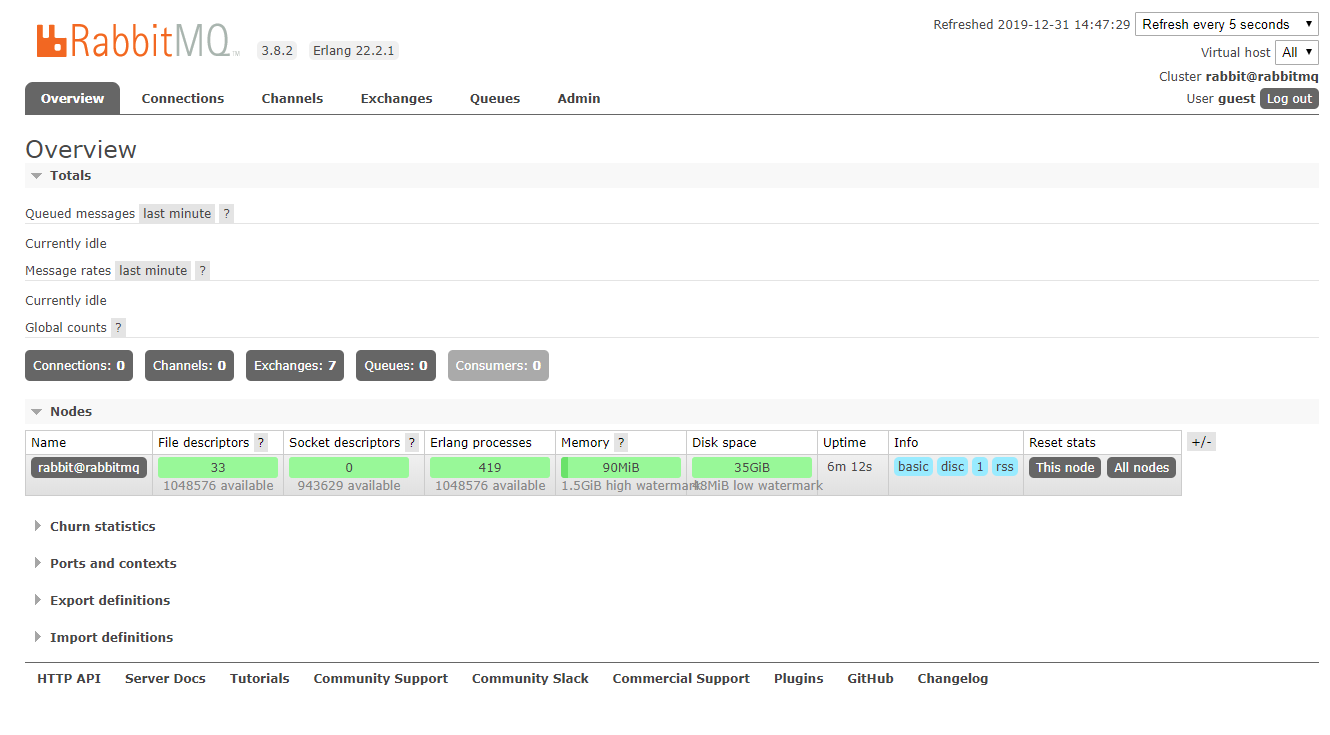Select the Overview tab
Image resolution: width=1330 pixels, height=735 pixels.
(72, 98)
